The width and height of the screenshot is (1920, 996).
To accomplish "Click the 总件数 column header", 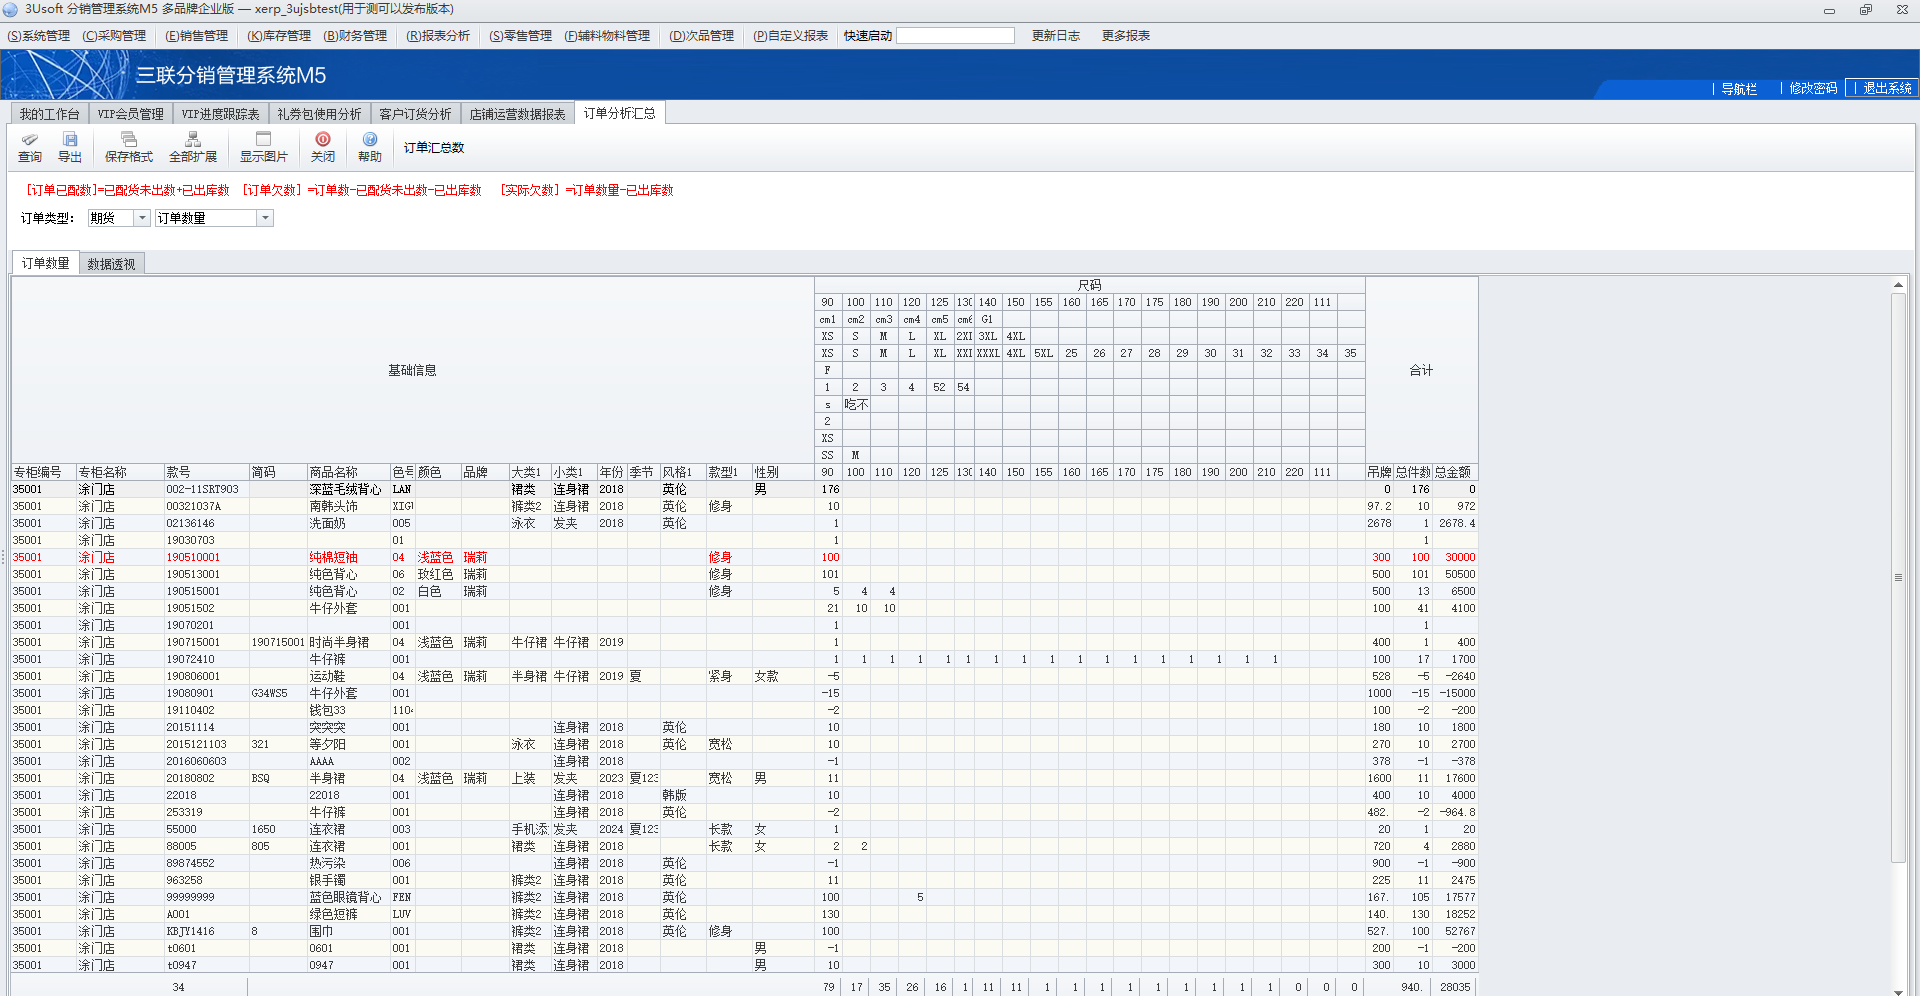I will click(1413, 472).
